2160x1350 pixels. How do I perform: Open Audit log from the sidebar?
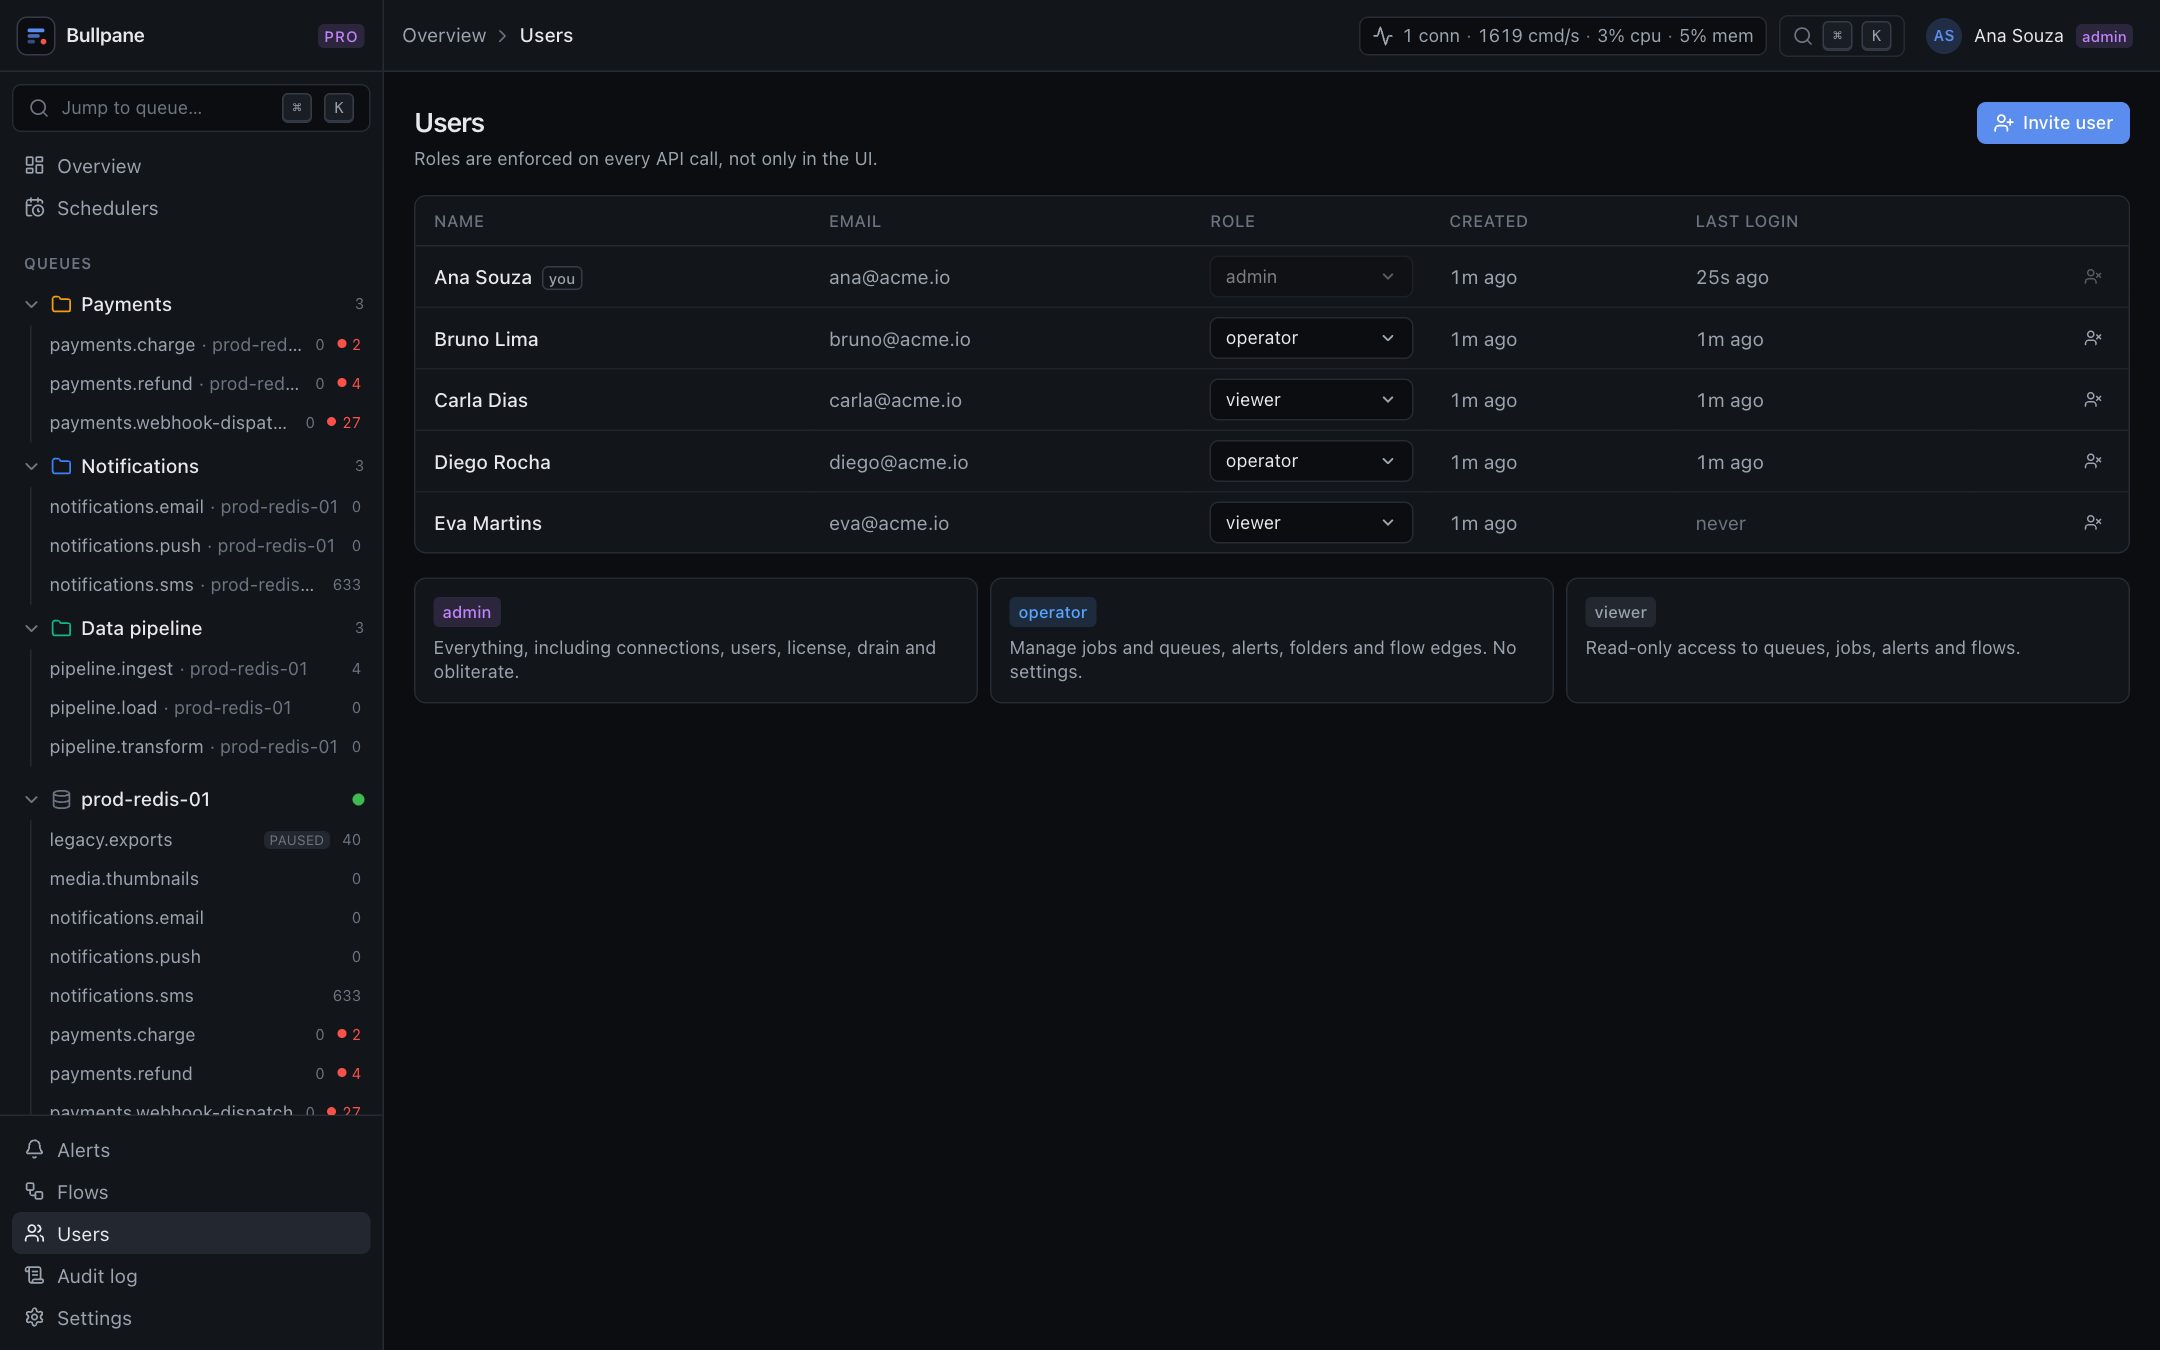pyautogui.click(x=191, y=1276)
